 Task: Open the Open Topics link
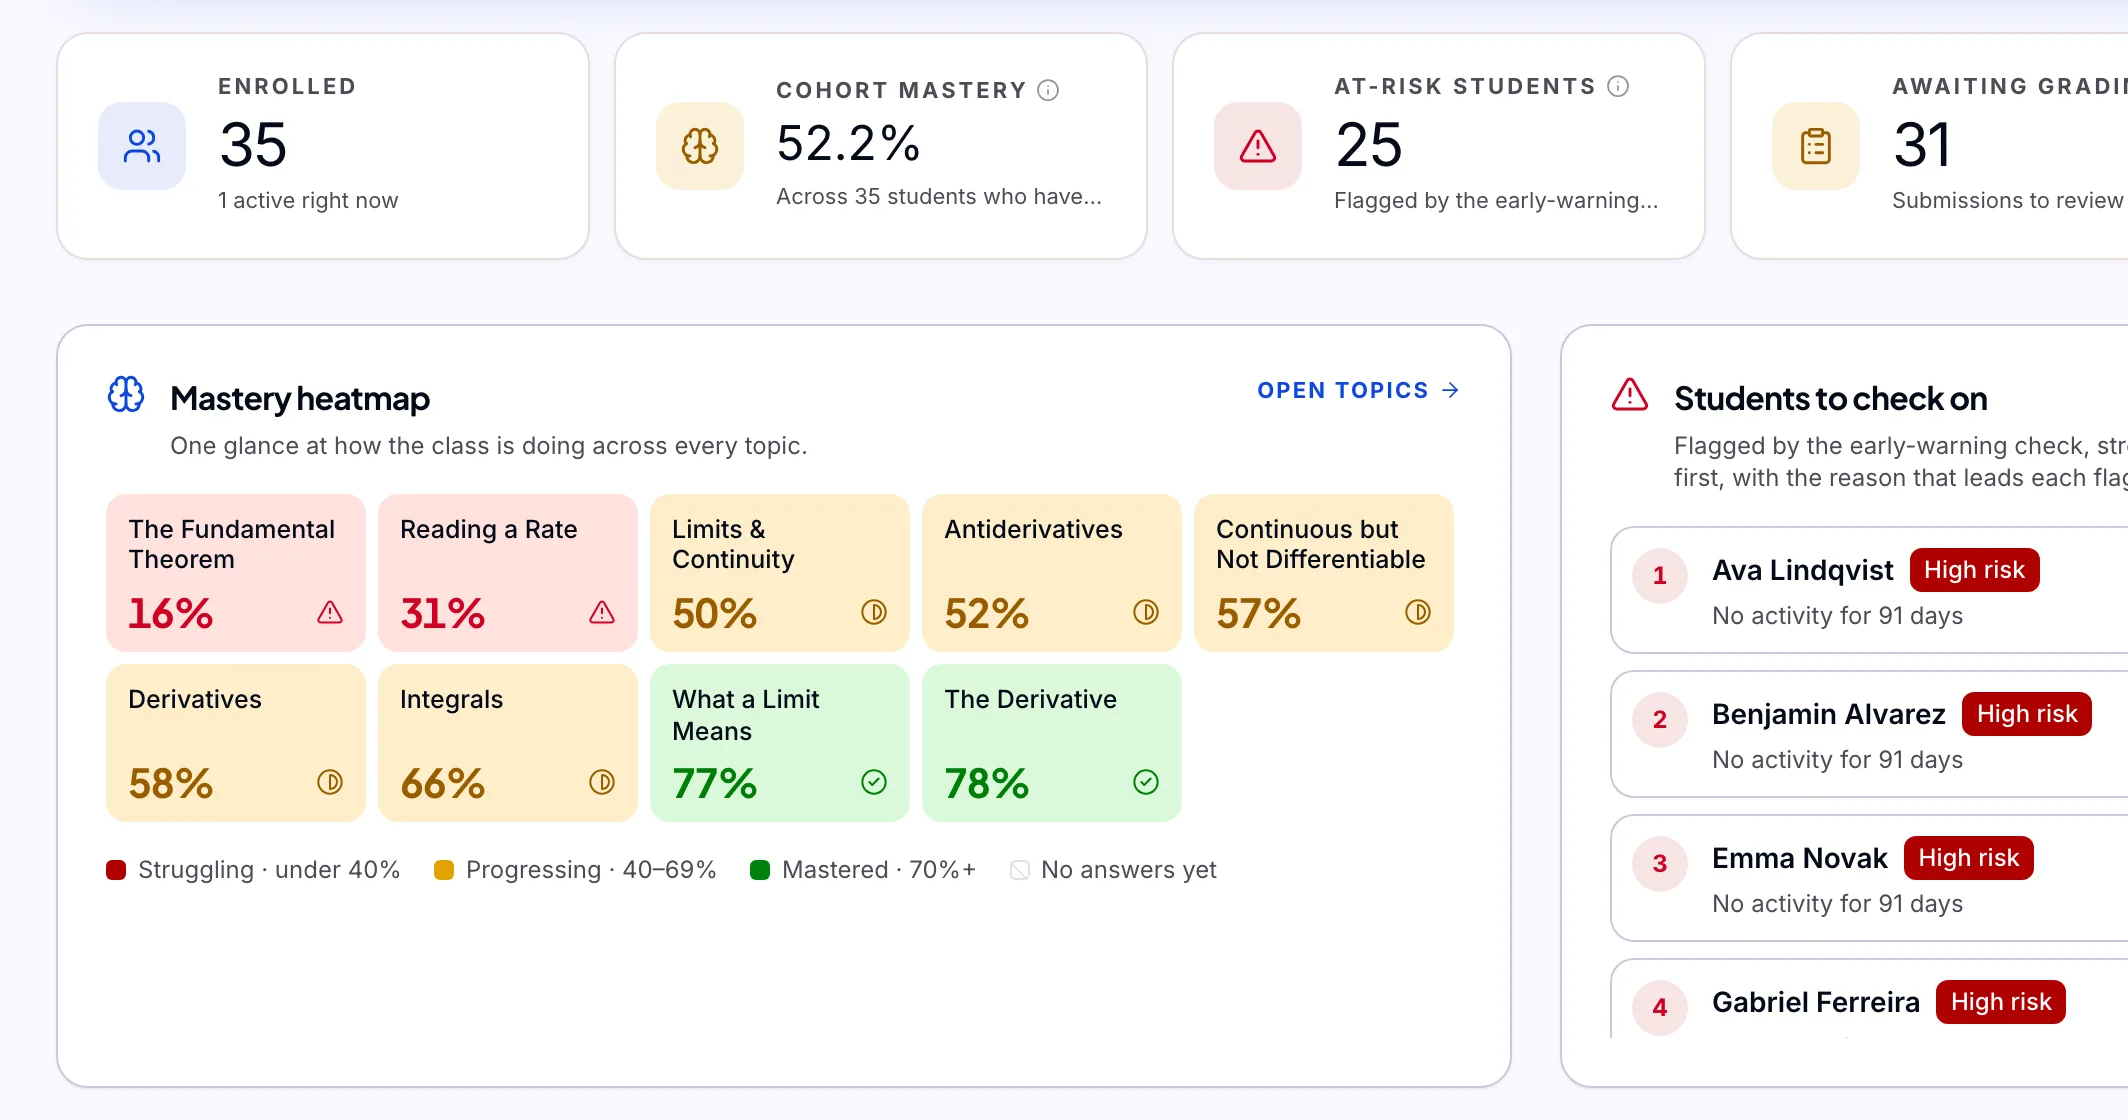click(1358, 390)
